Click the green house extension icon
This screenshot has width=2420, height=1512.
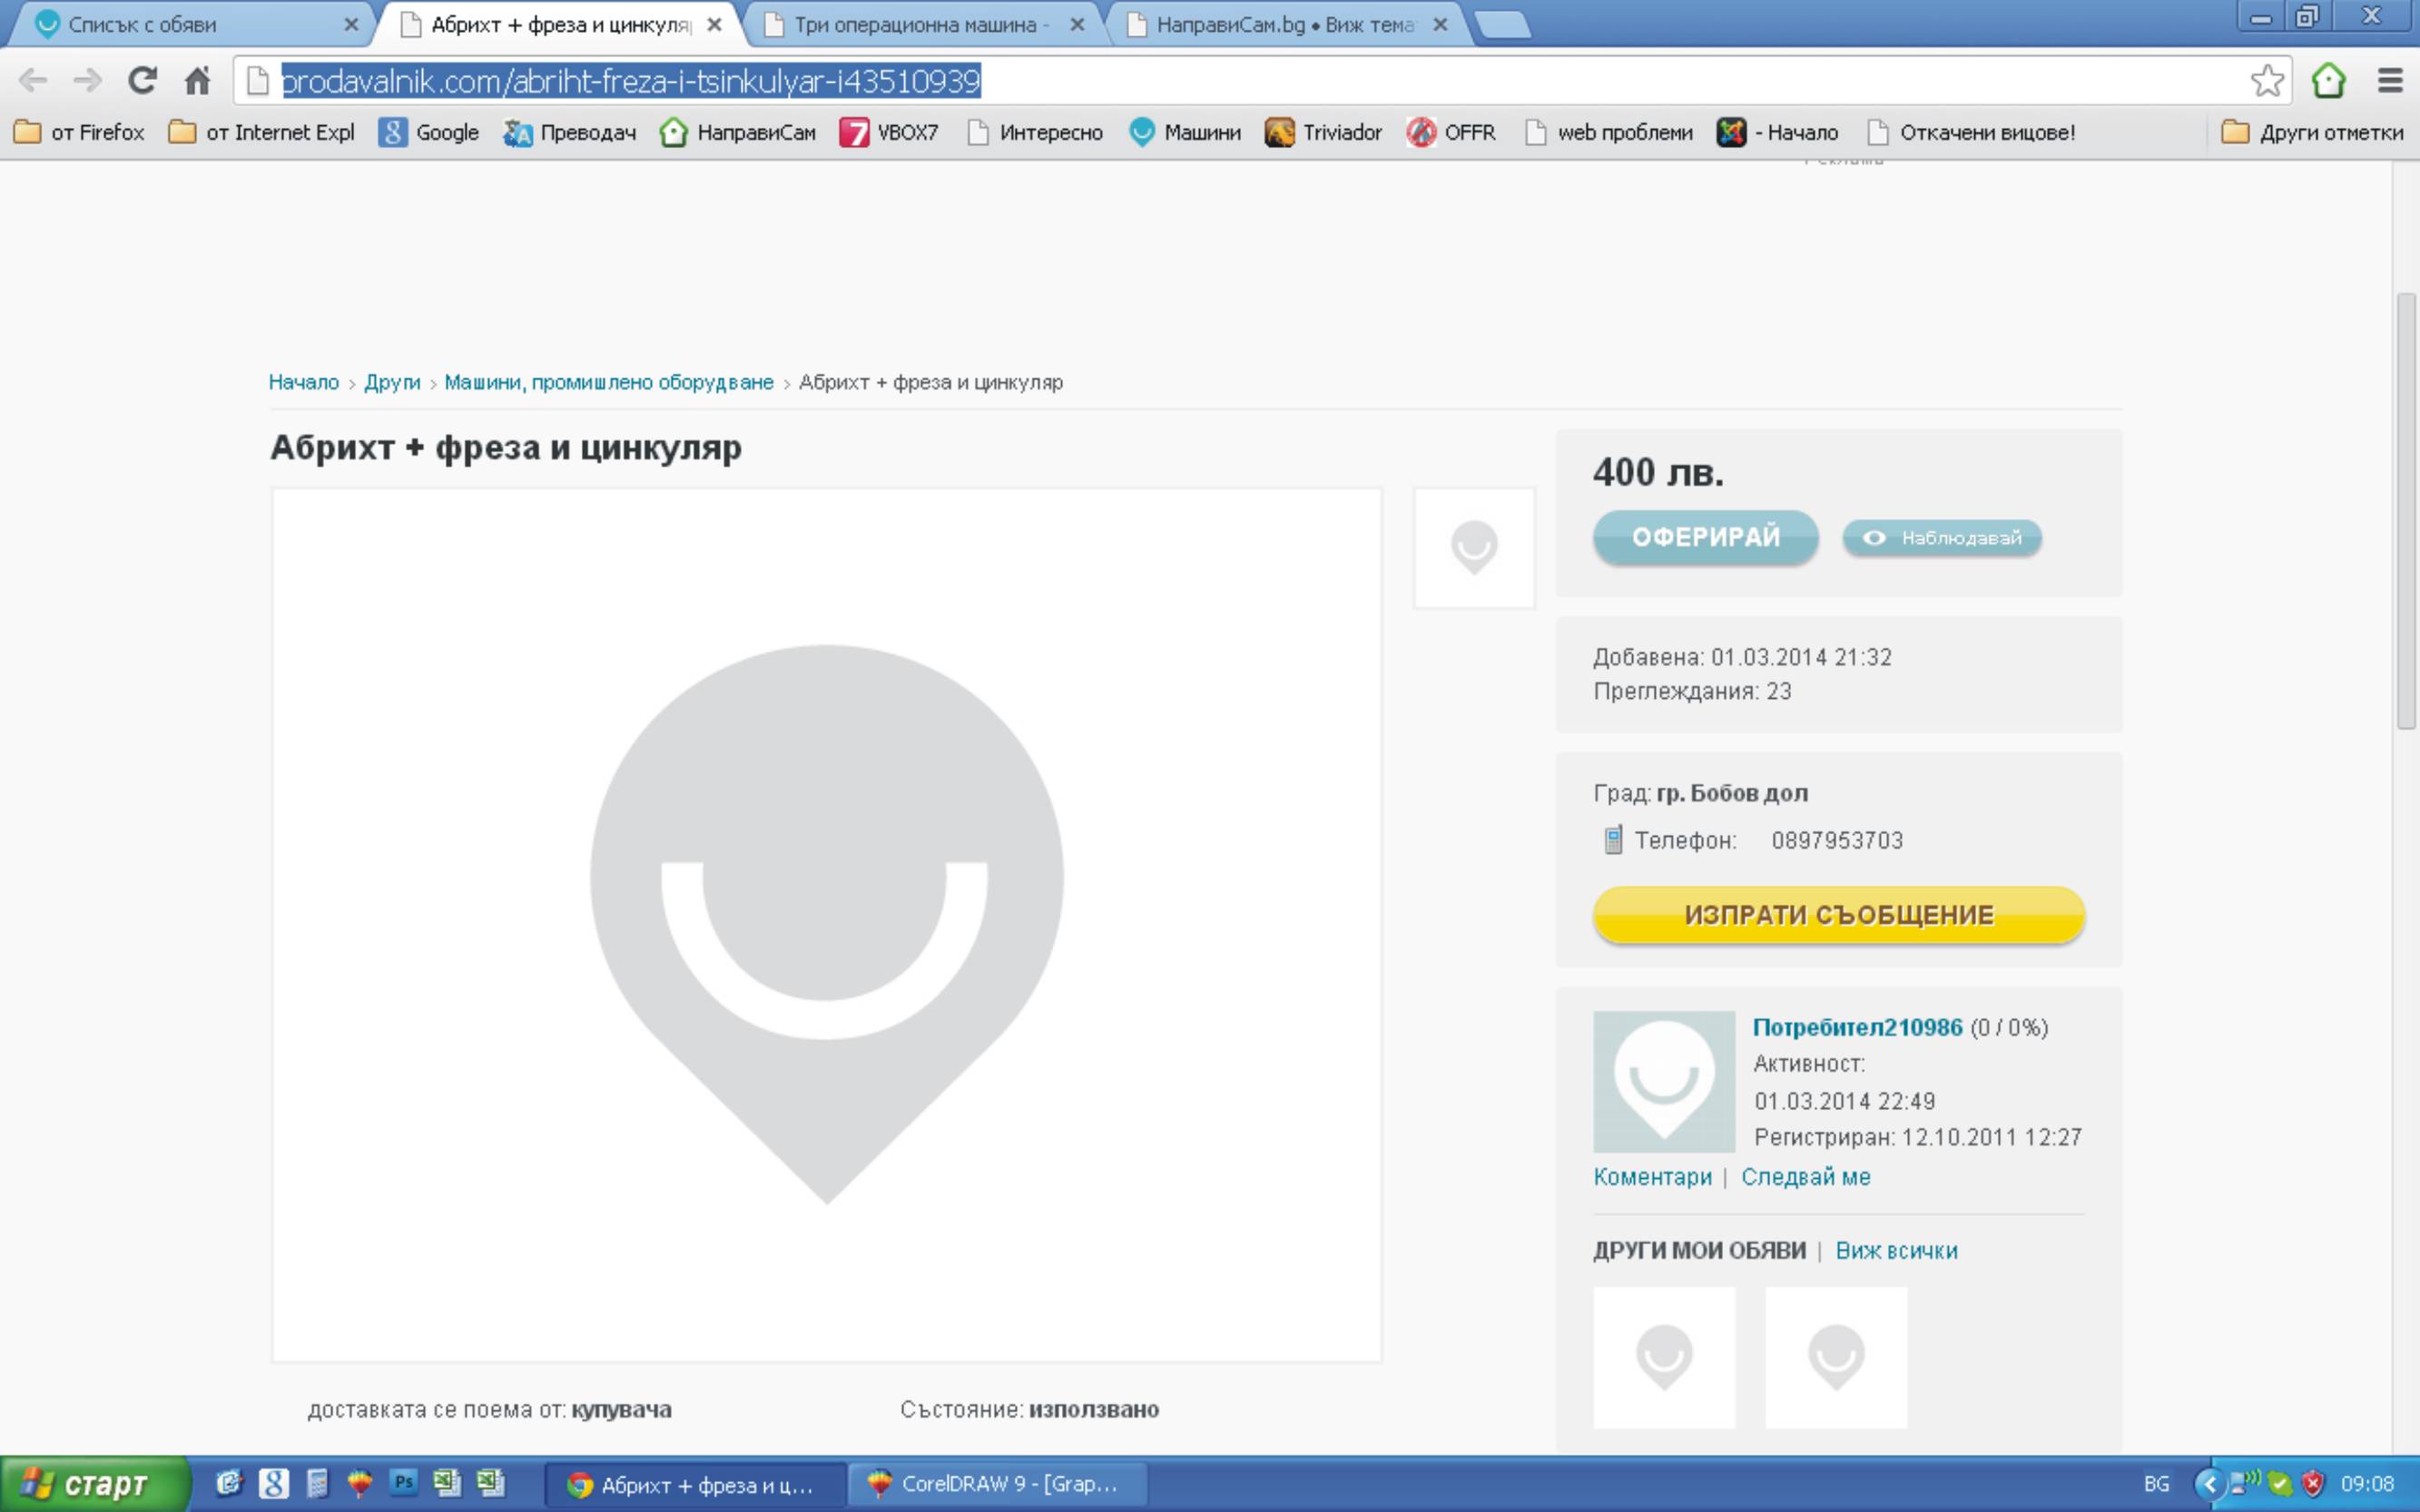tap(2328, 80)
